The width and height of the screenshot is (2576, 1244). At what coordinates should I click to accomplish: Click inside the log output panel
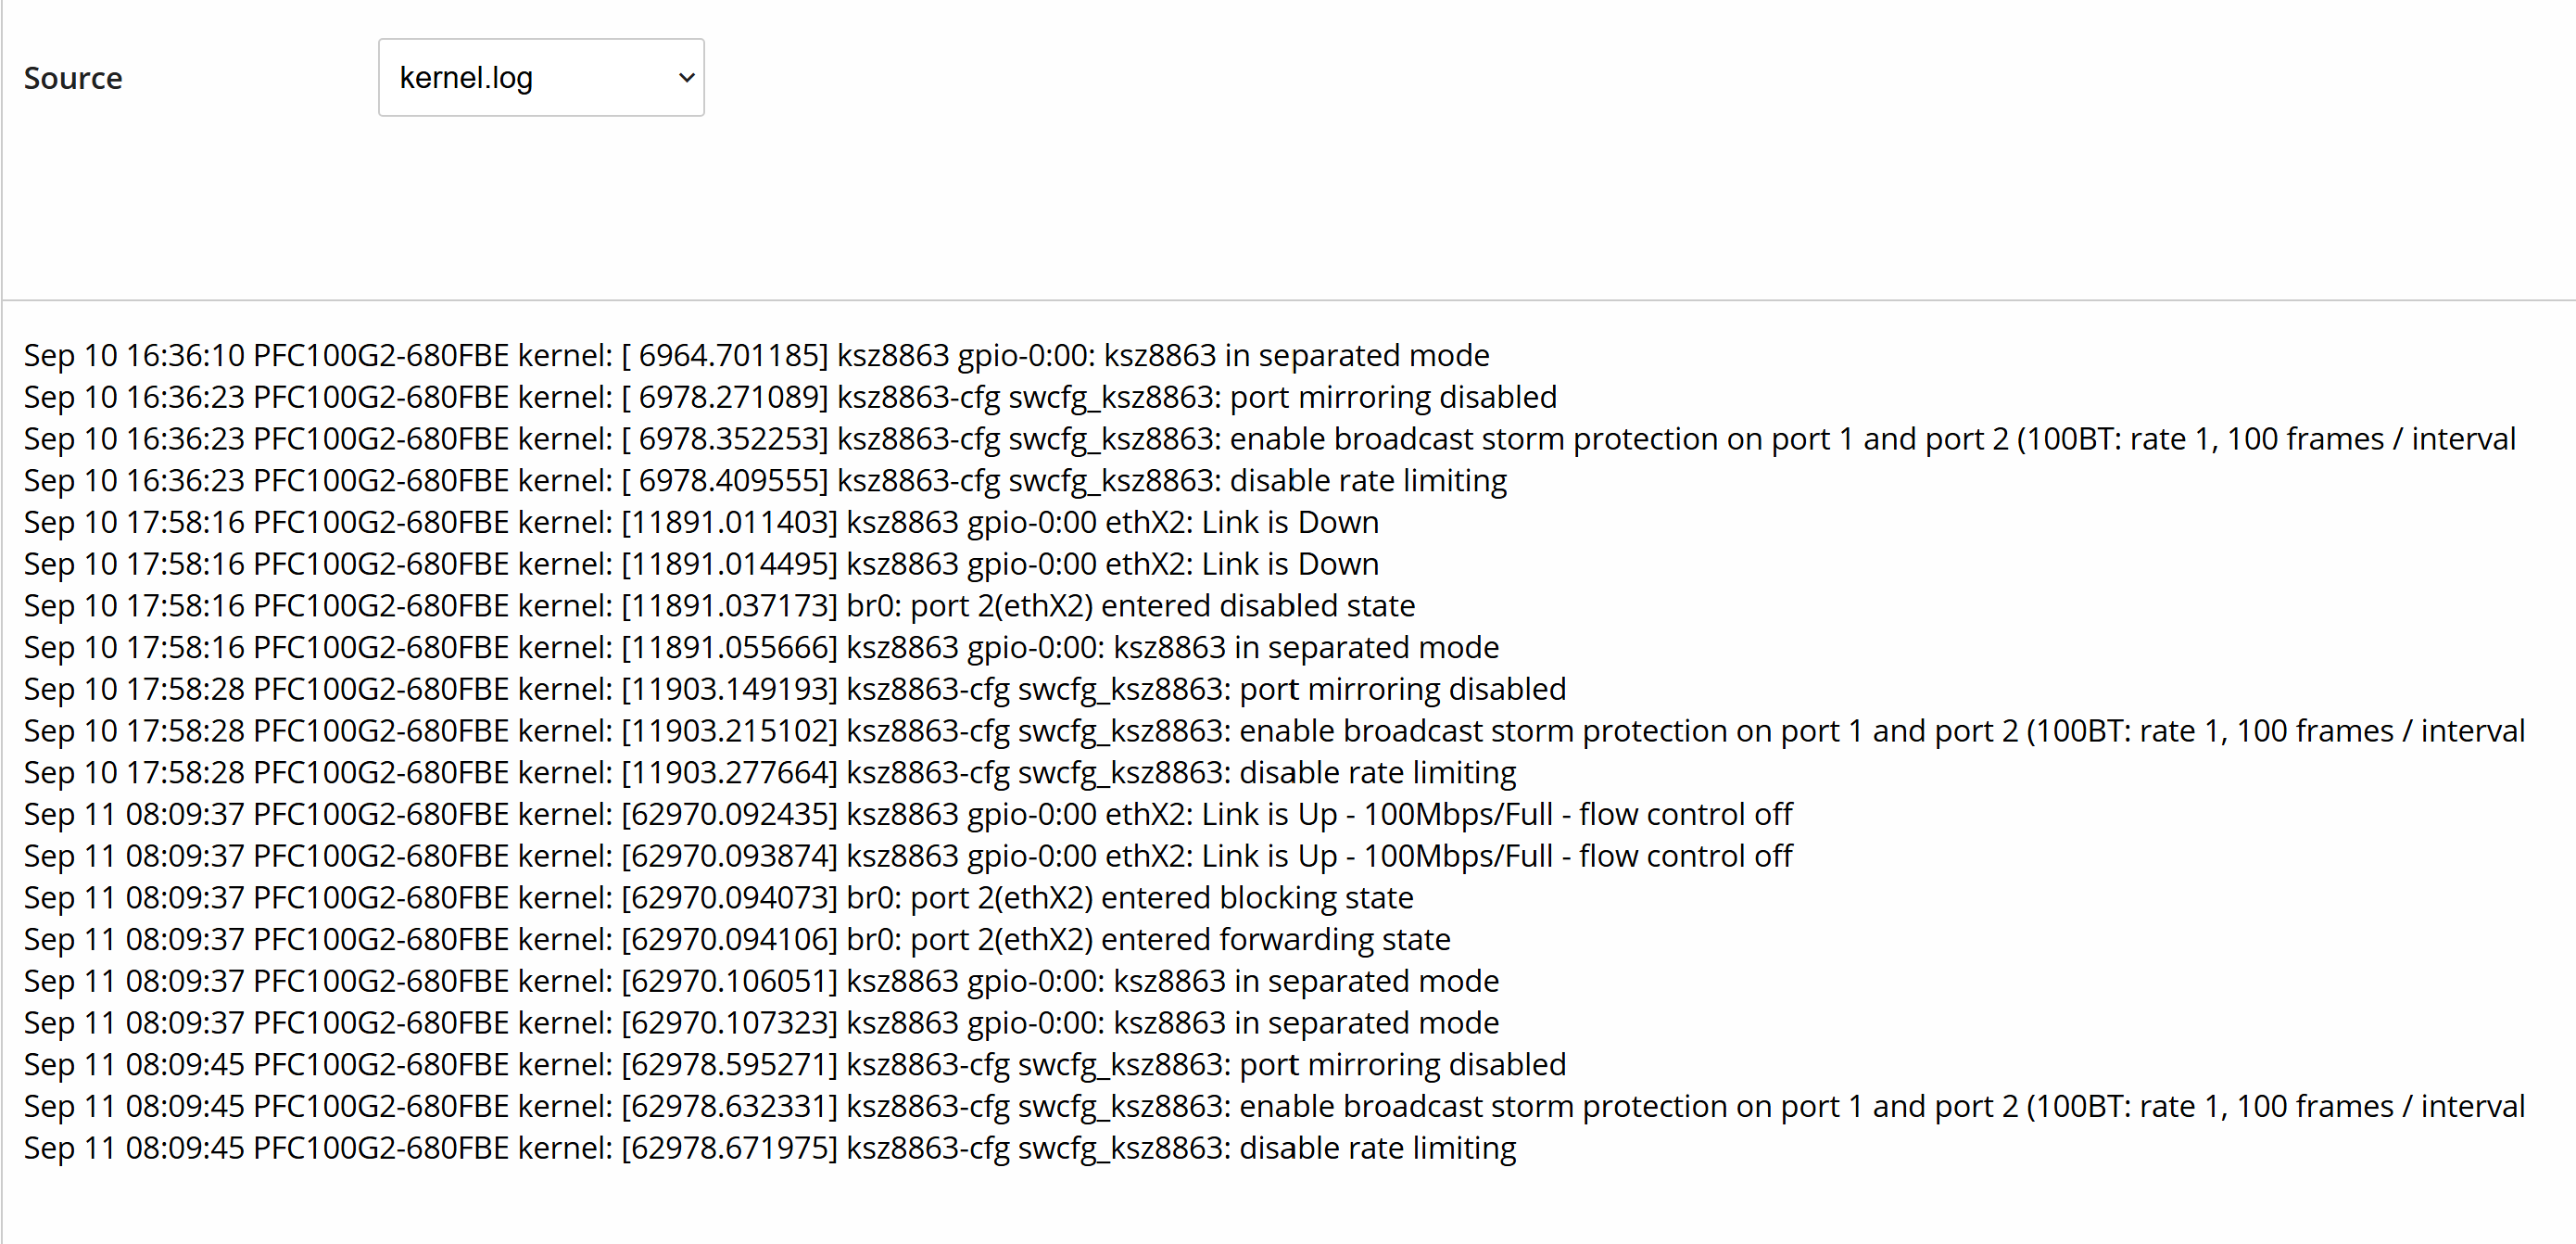point(1288,750)
